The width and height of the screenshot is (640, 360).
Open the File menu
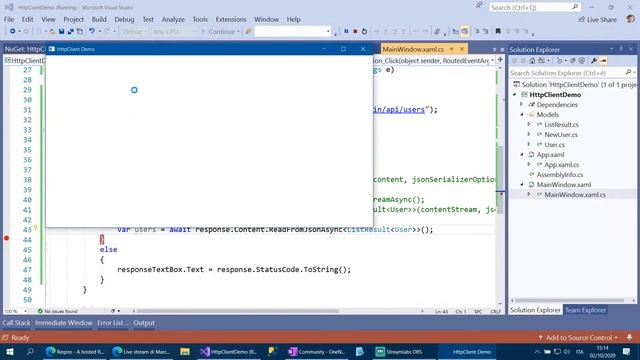click(9, 19)
